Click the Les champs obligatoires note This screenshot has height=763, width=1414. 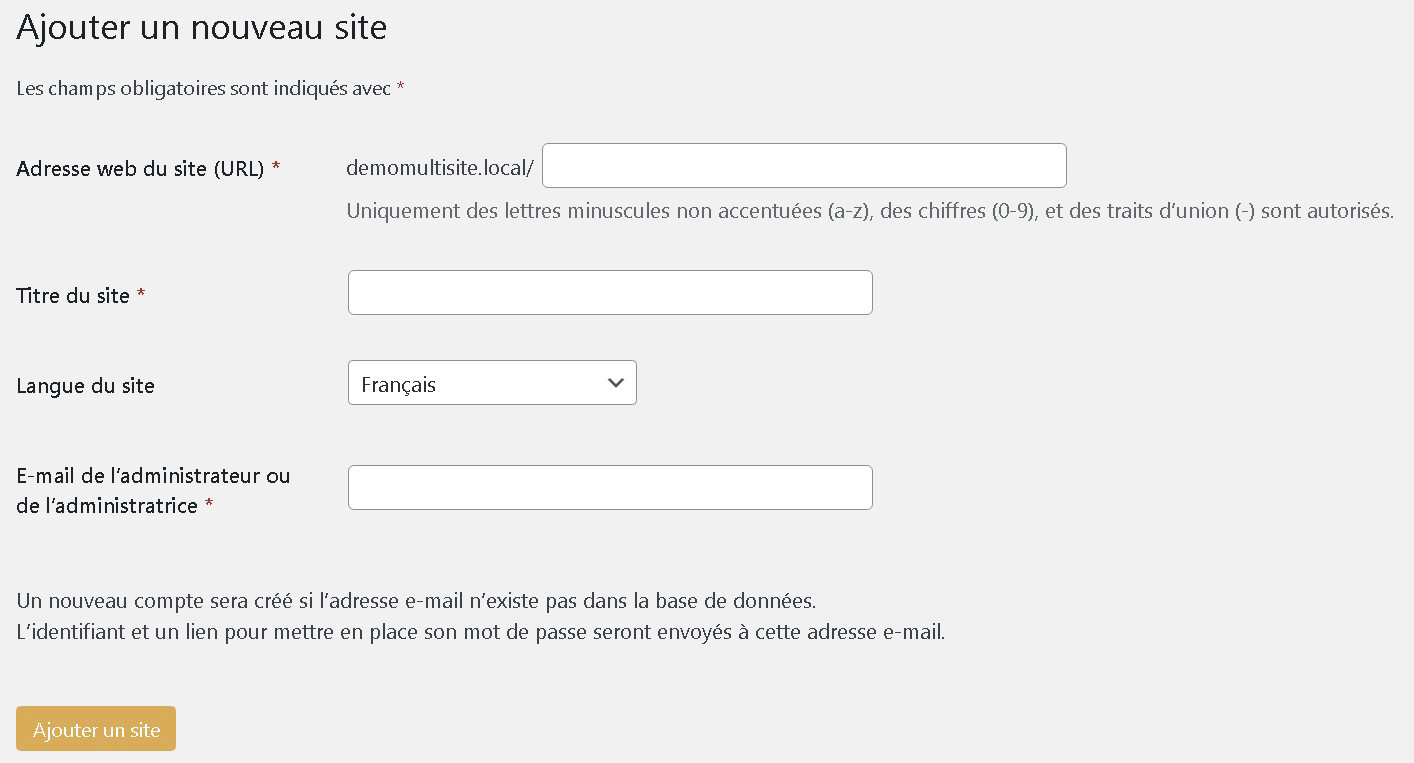(x=203, y=89)
